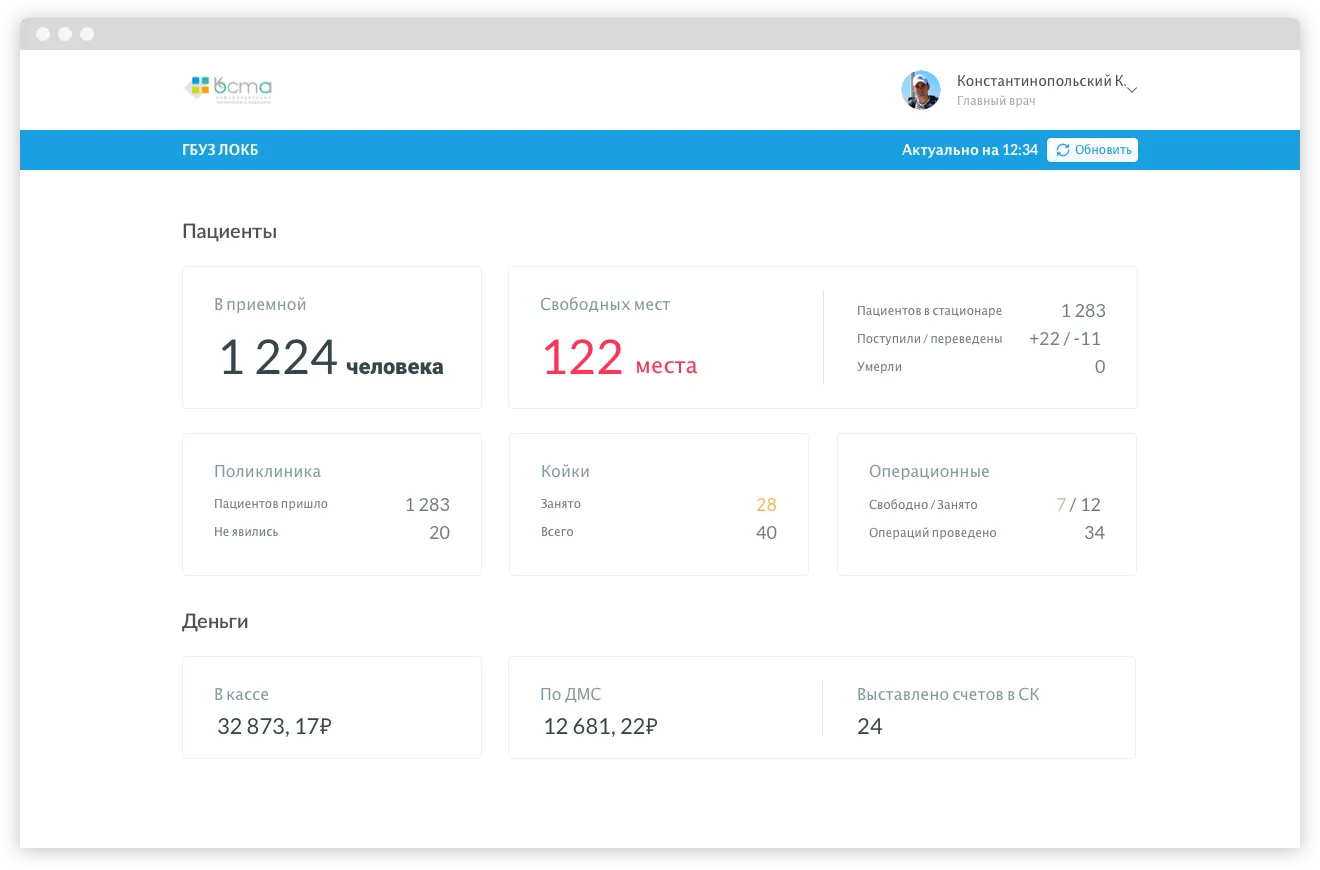
Task: Click the Койки beds card
Action: point(658,503)
